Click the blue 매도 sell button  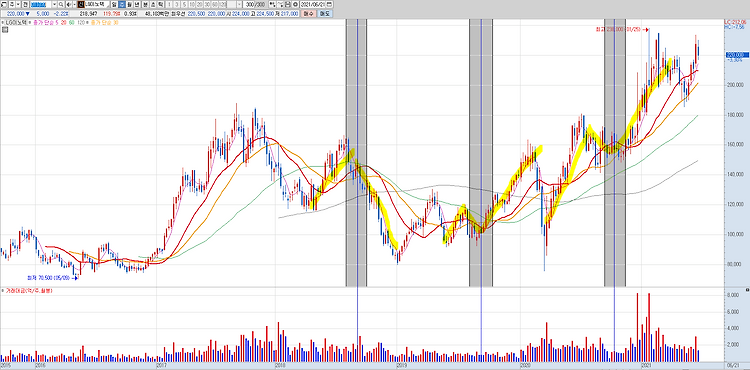[x=325, y=14]
